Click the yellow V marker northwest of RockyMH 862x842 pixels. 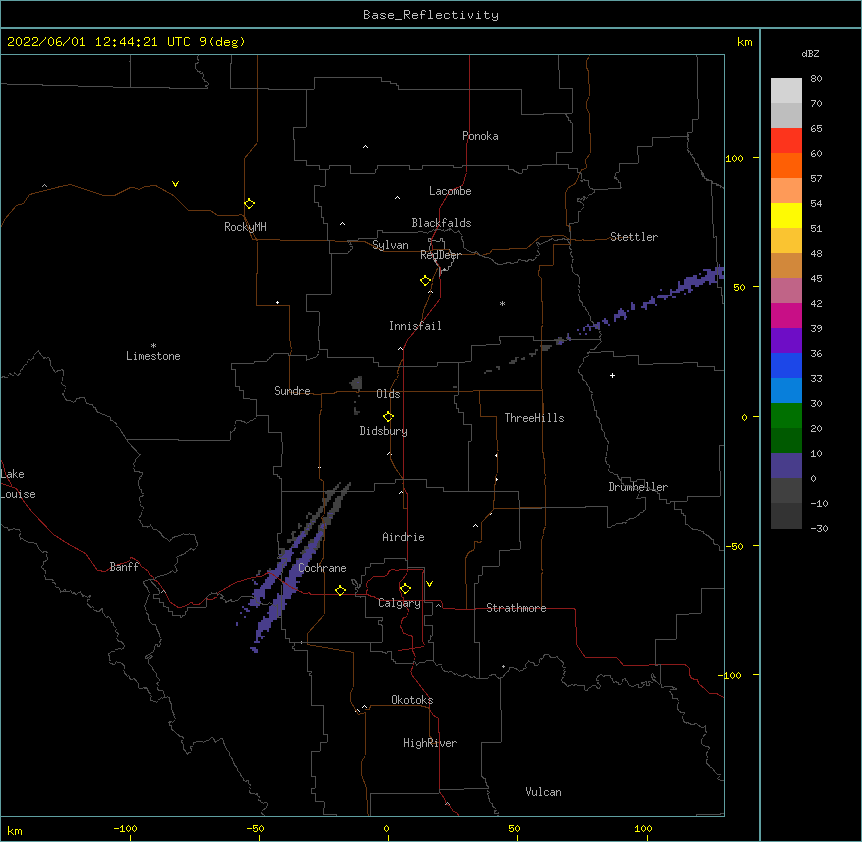coord(175,184)
